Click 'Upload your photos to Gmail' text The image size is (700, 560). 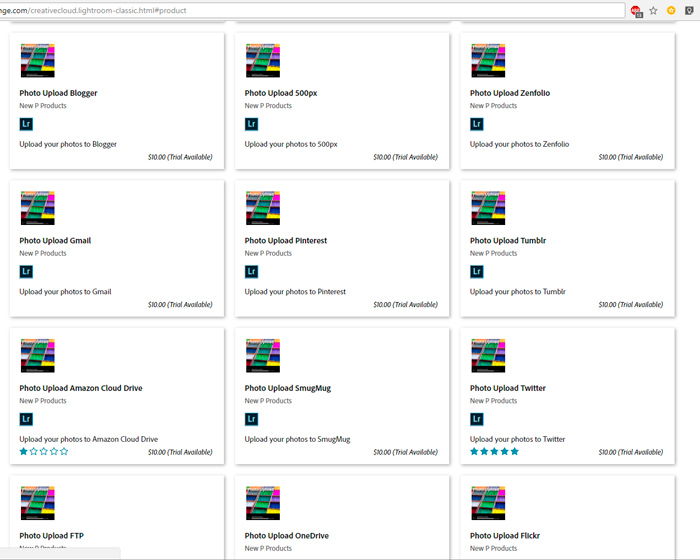(x=65, y=292)
